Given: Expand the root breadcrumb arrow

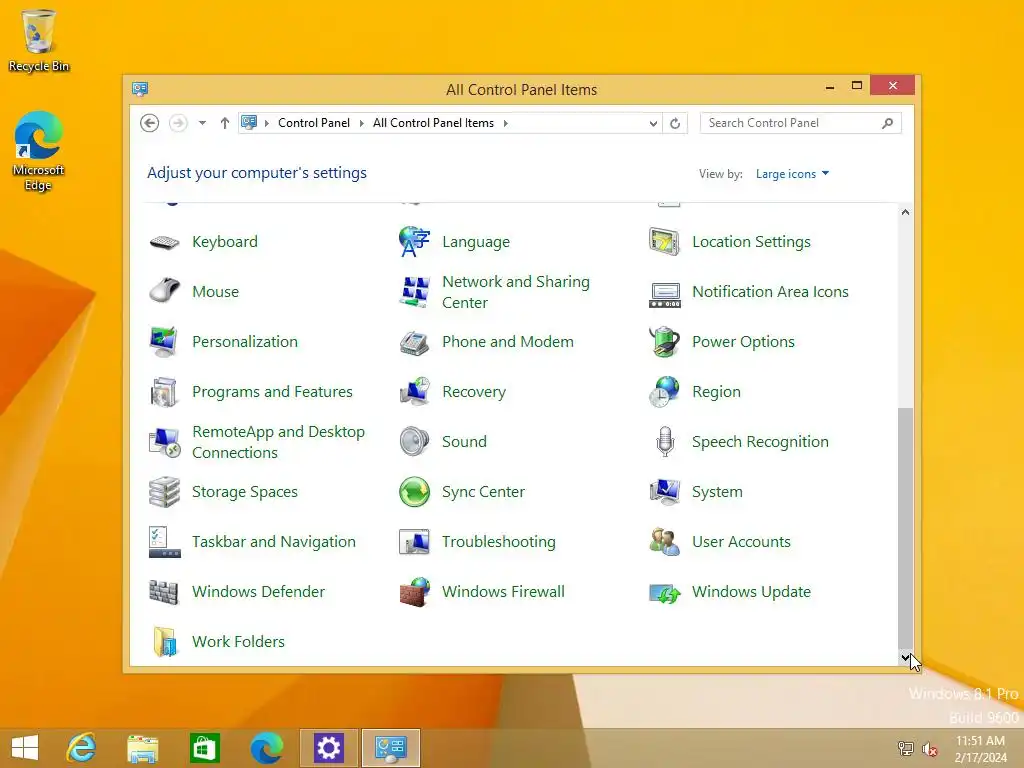Looking at the screenshot, I should (266, 123).
